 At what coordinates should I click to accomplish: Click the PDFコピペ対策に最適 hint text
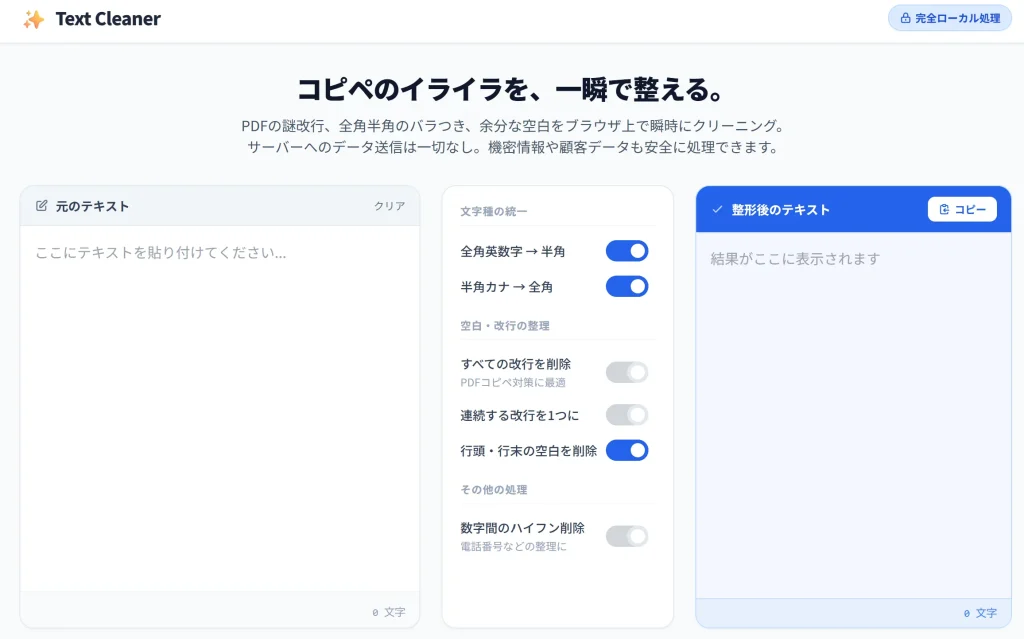(x=513, y=383)
